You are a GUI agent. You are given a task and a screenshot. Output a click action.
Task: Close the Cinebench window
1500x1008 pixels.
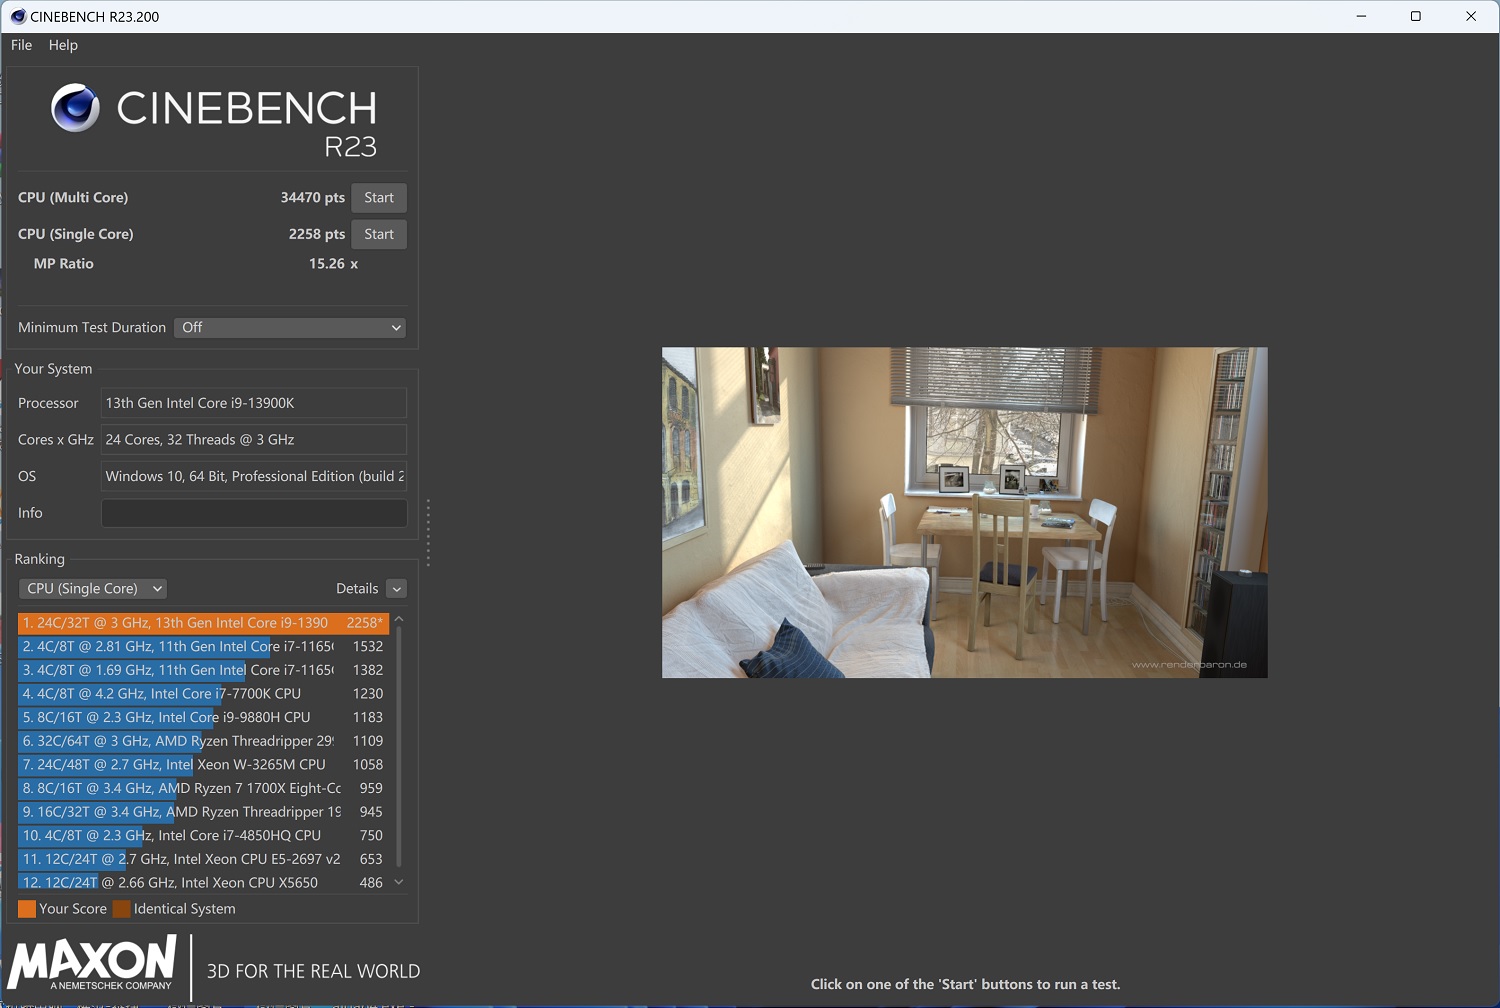click(x=1471, y=16)
